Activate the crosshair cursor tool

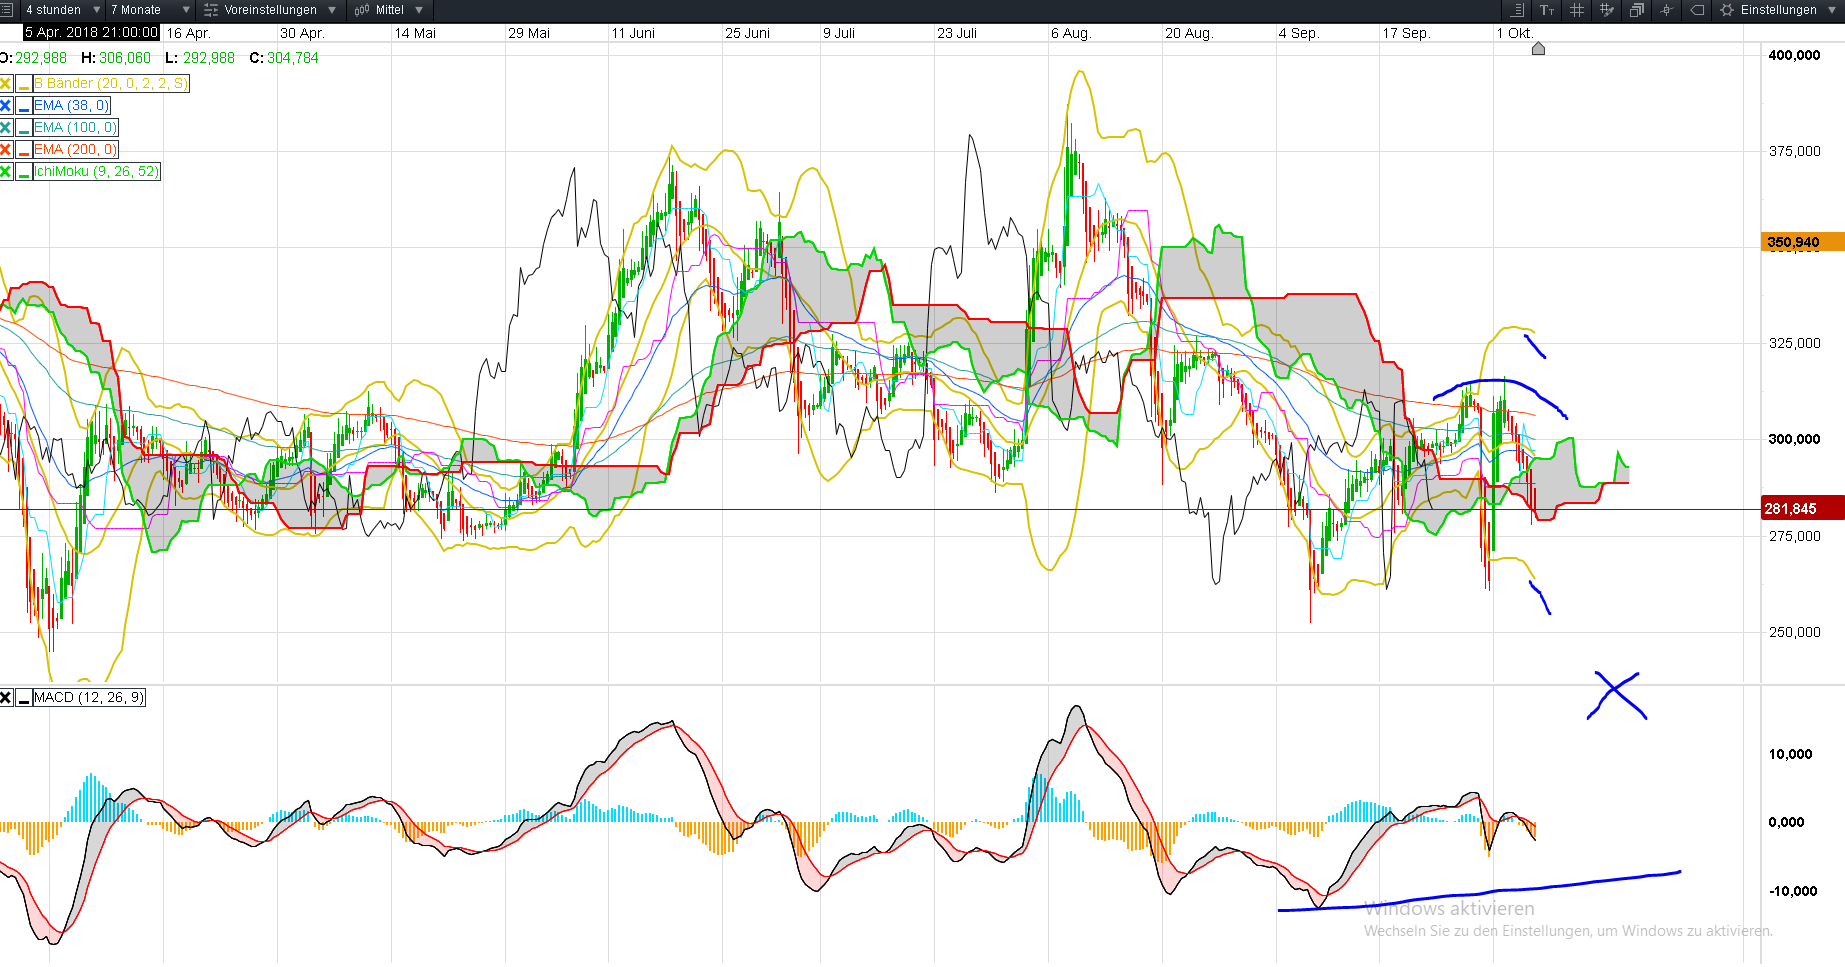[1667, 10]
